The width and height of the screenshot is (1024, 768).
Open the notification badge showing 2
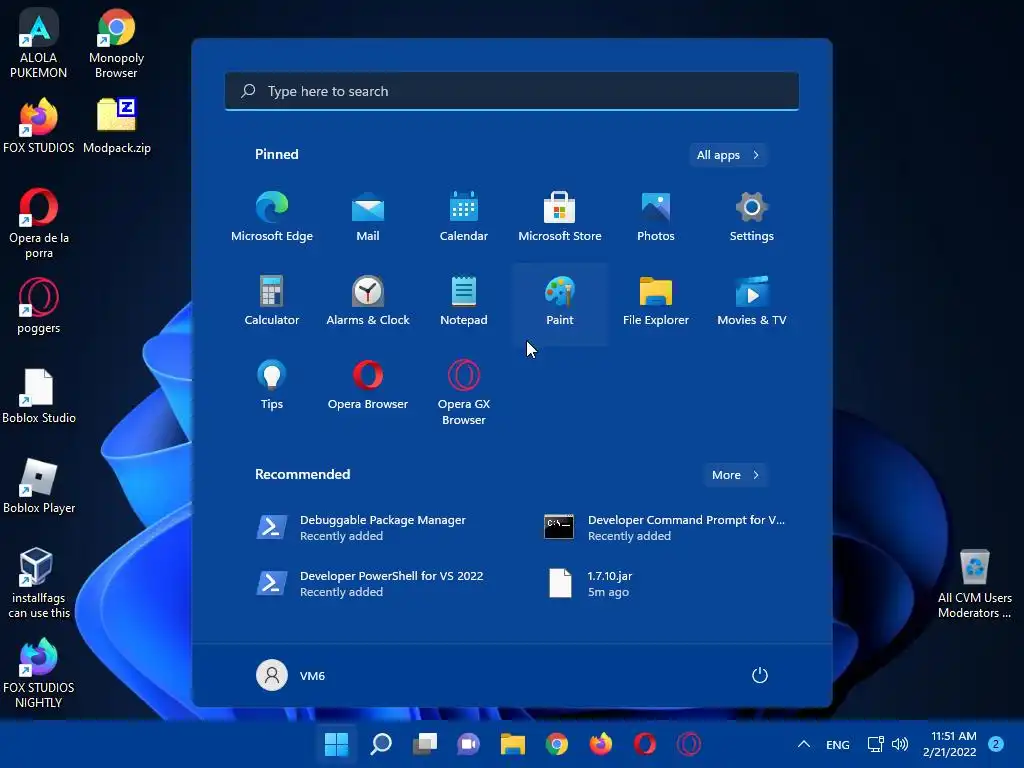(x=996, y=744)
